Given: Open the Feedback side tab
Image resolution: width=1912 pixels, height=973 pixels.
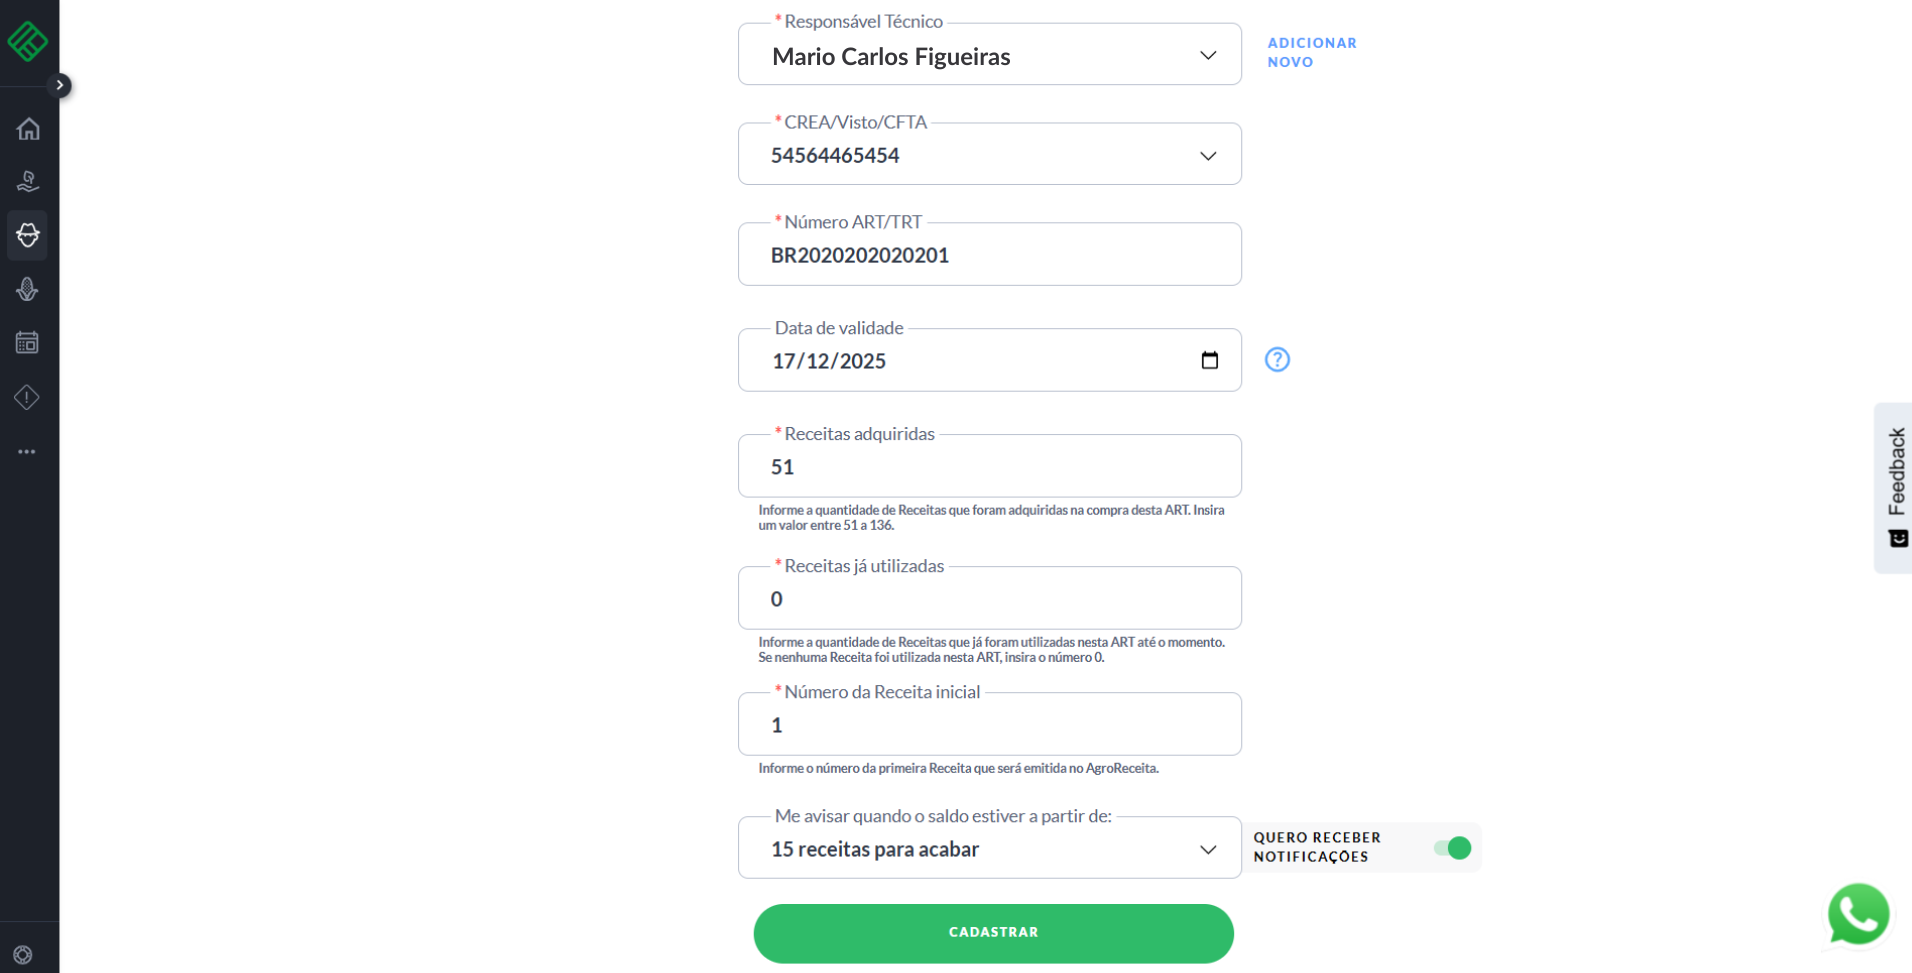Looking at the screenshot, I should pos(1895,487).
